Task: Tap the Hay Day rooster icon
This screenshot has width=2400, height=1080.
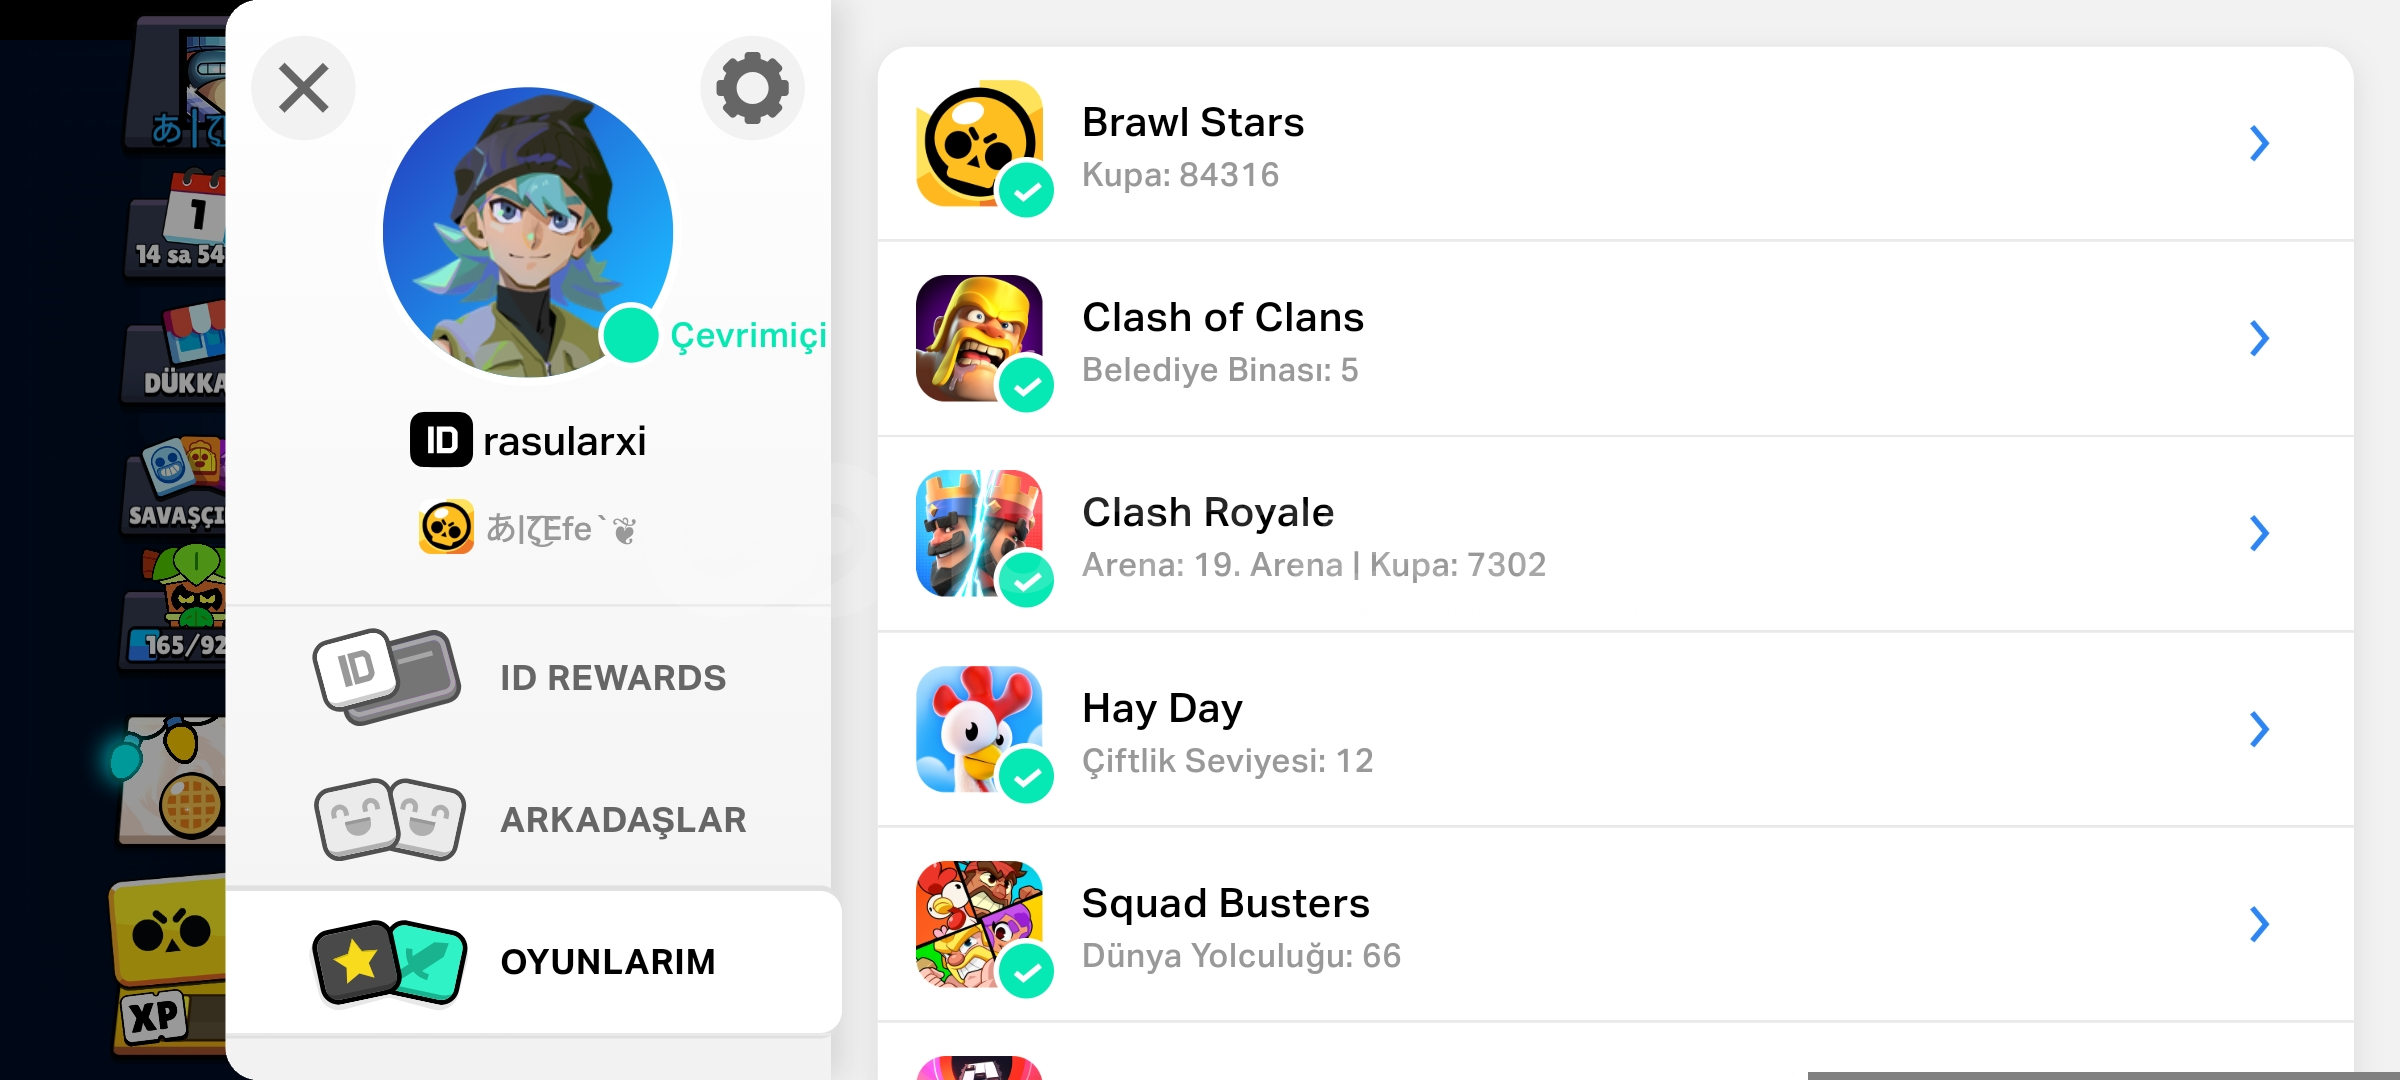Action: tap(979, 729)
